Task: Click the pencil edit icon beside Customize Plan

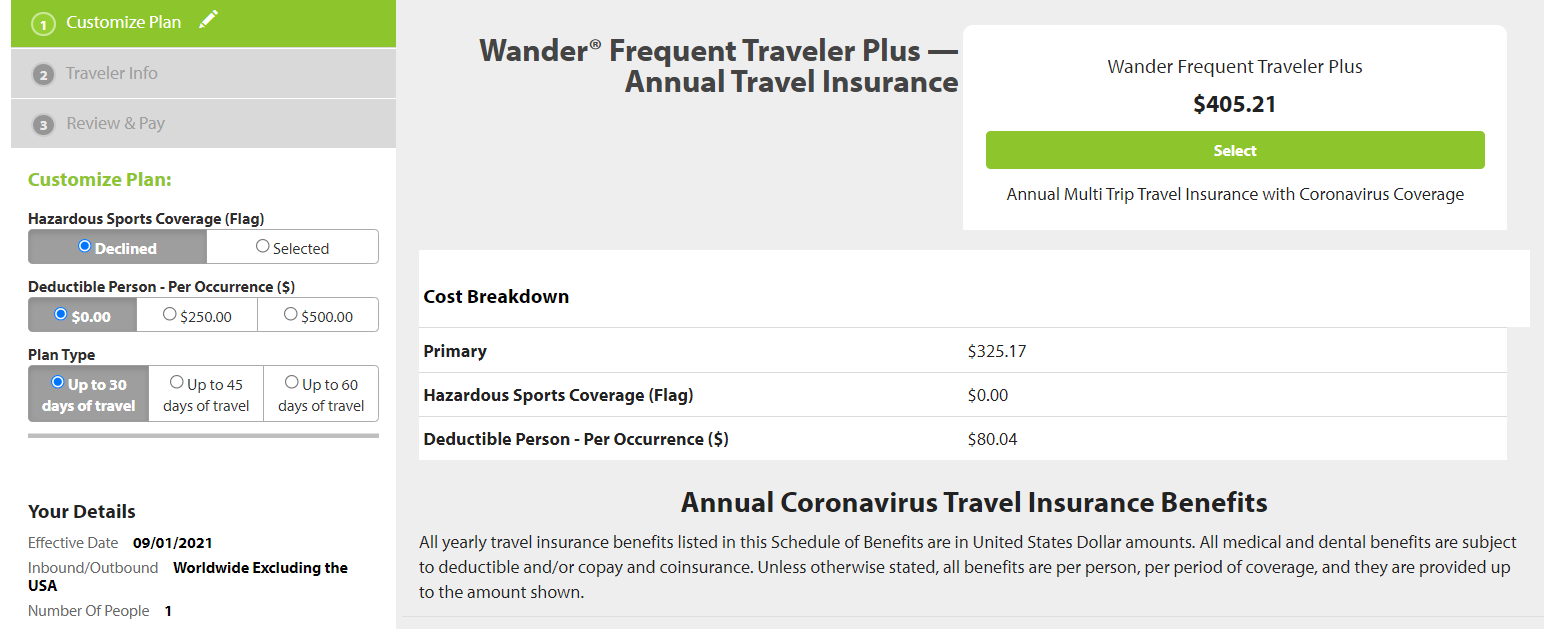Action: tap(208, 19)
